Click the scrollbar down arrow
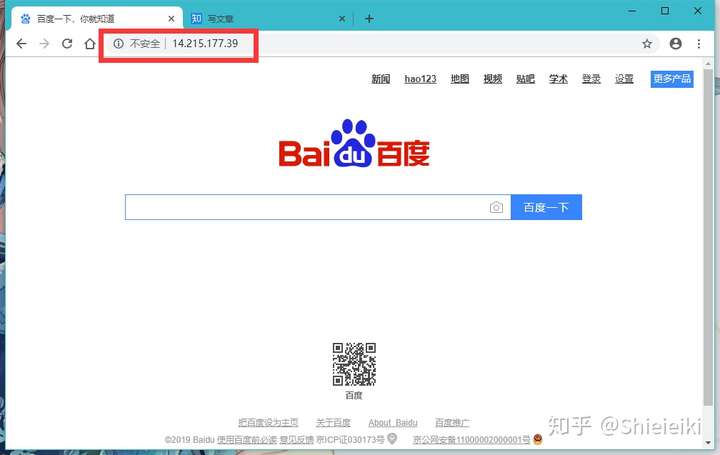720x455 pixels. pos(708,443)
